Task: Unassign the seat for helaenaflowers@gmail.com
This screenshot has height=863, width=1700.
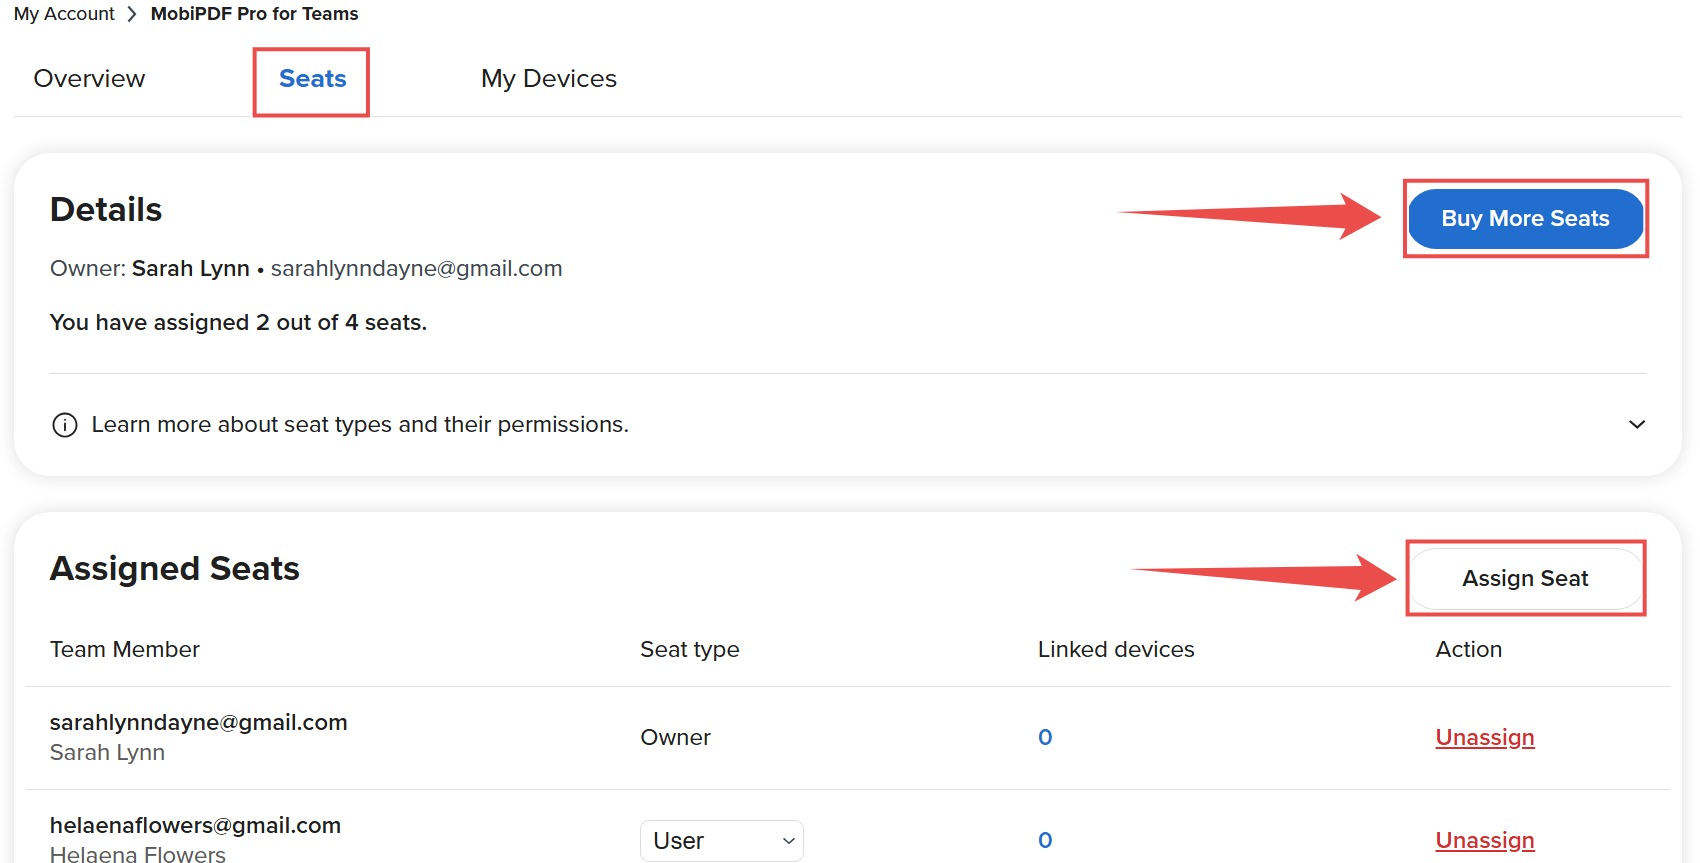Action: (1485, 841)
